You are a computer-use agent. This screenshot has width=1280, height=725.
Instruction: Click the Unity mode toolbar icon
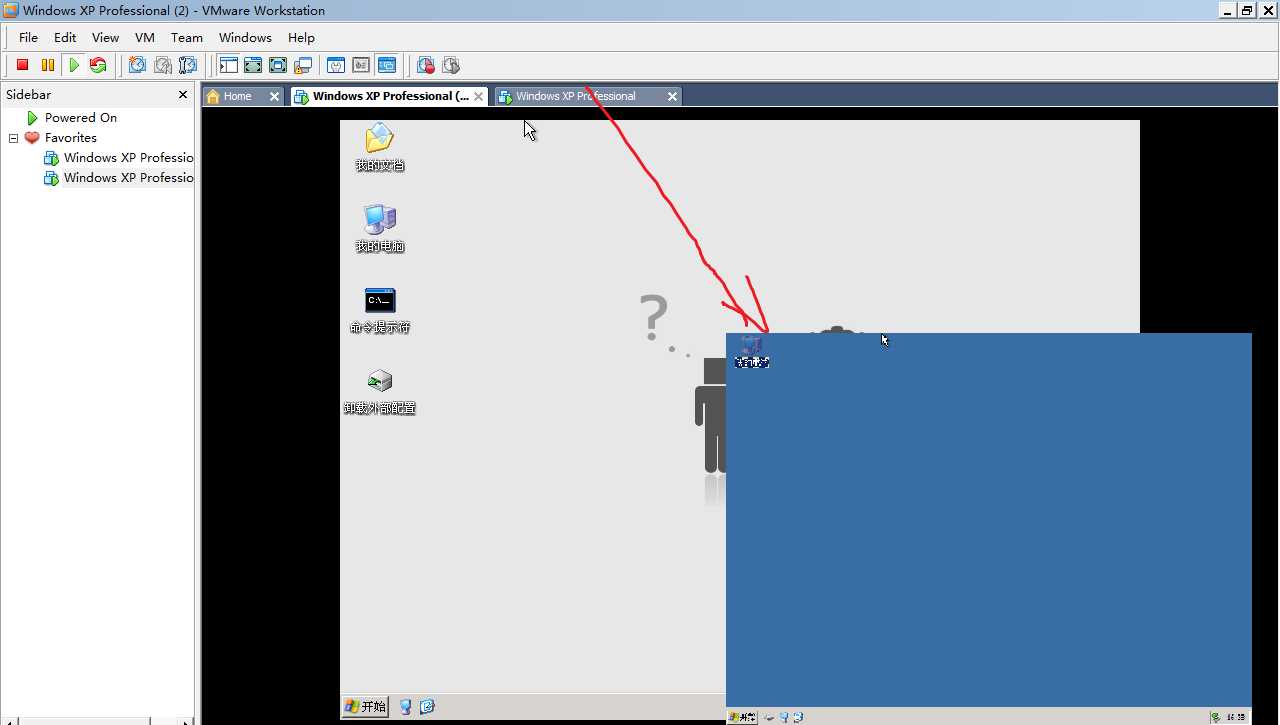303,65
